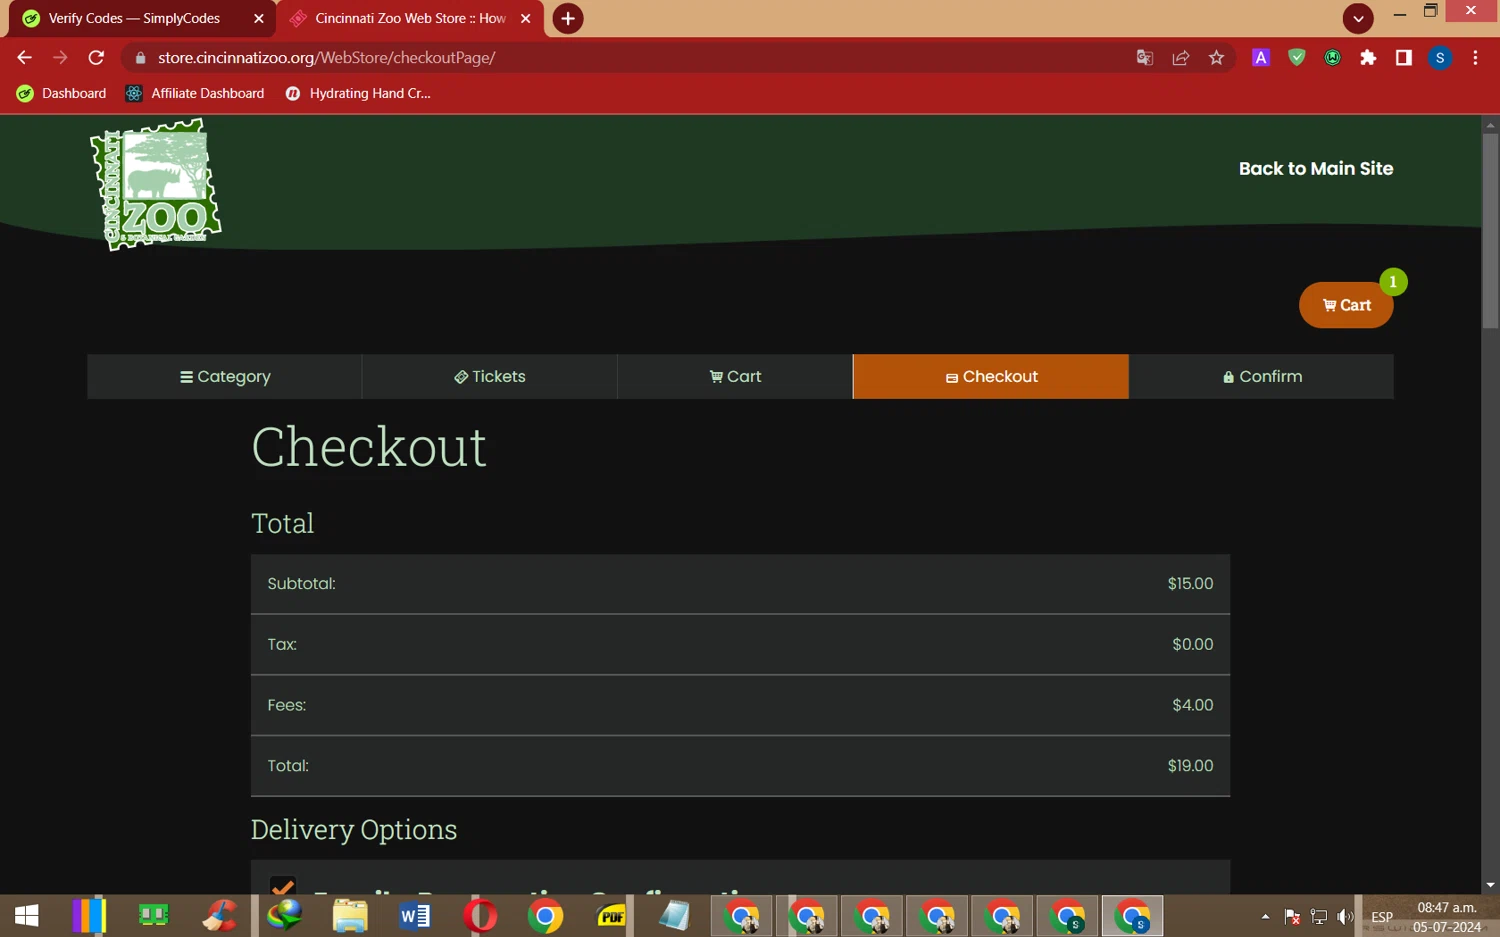1500x937 pixels.
Task: Open the Hydrating Hand Cr... bookmark
Action: (357, 93)
